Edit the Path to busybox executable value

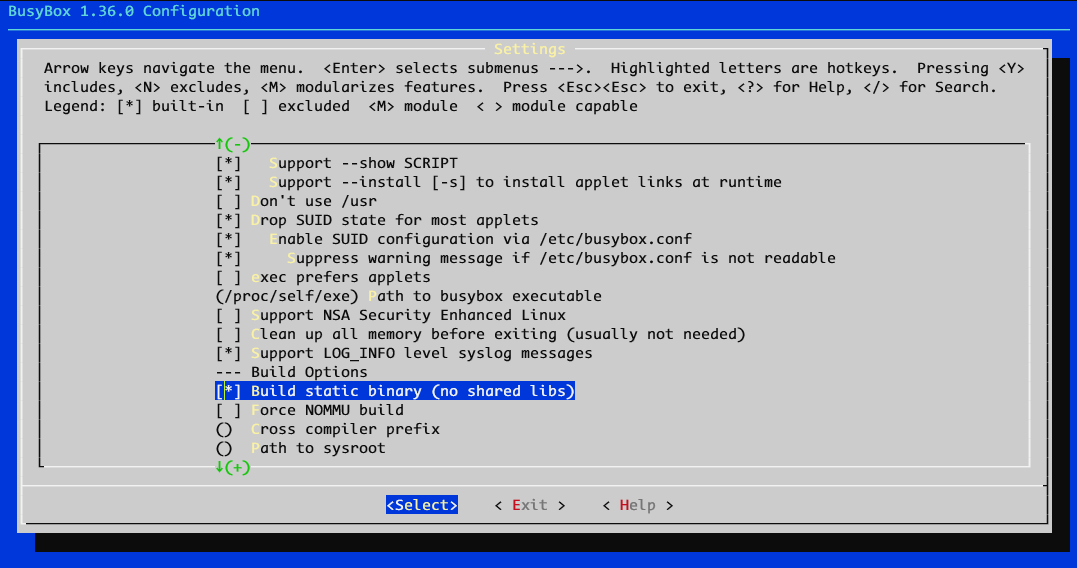[x=409, y=296]
